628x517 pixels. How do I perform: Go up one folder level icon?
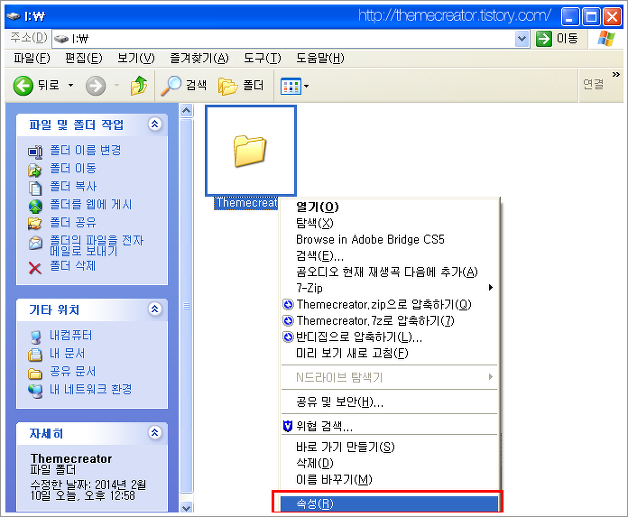pos(139,85)
